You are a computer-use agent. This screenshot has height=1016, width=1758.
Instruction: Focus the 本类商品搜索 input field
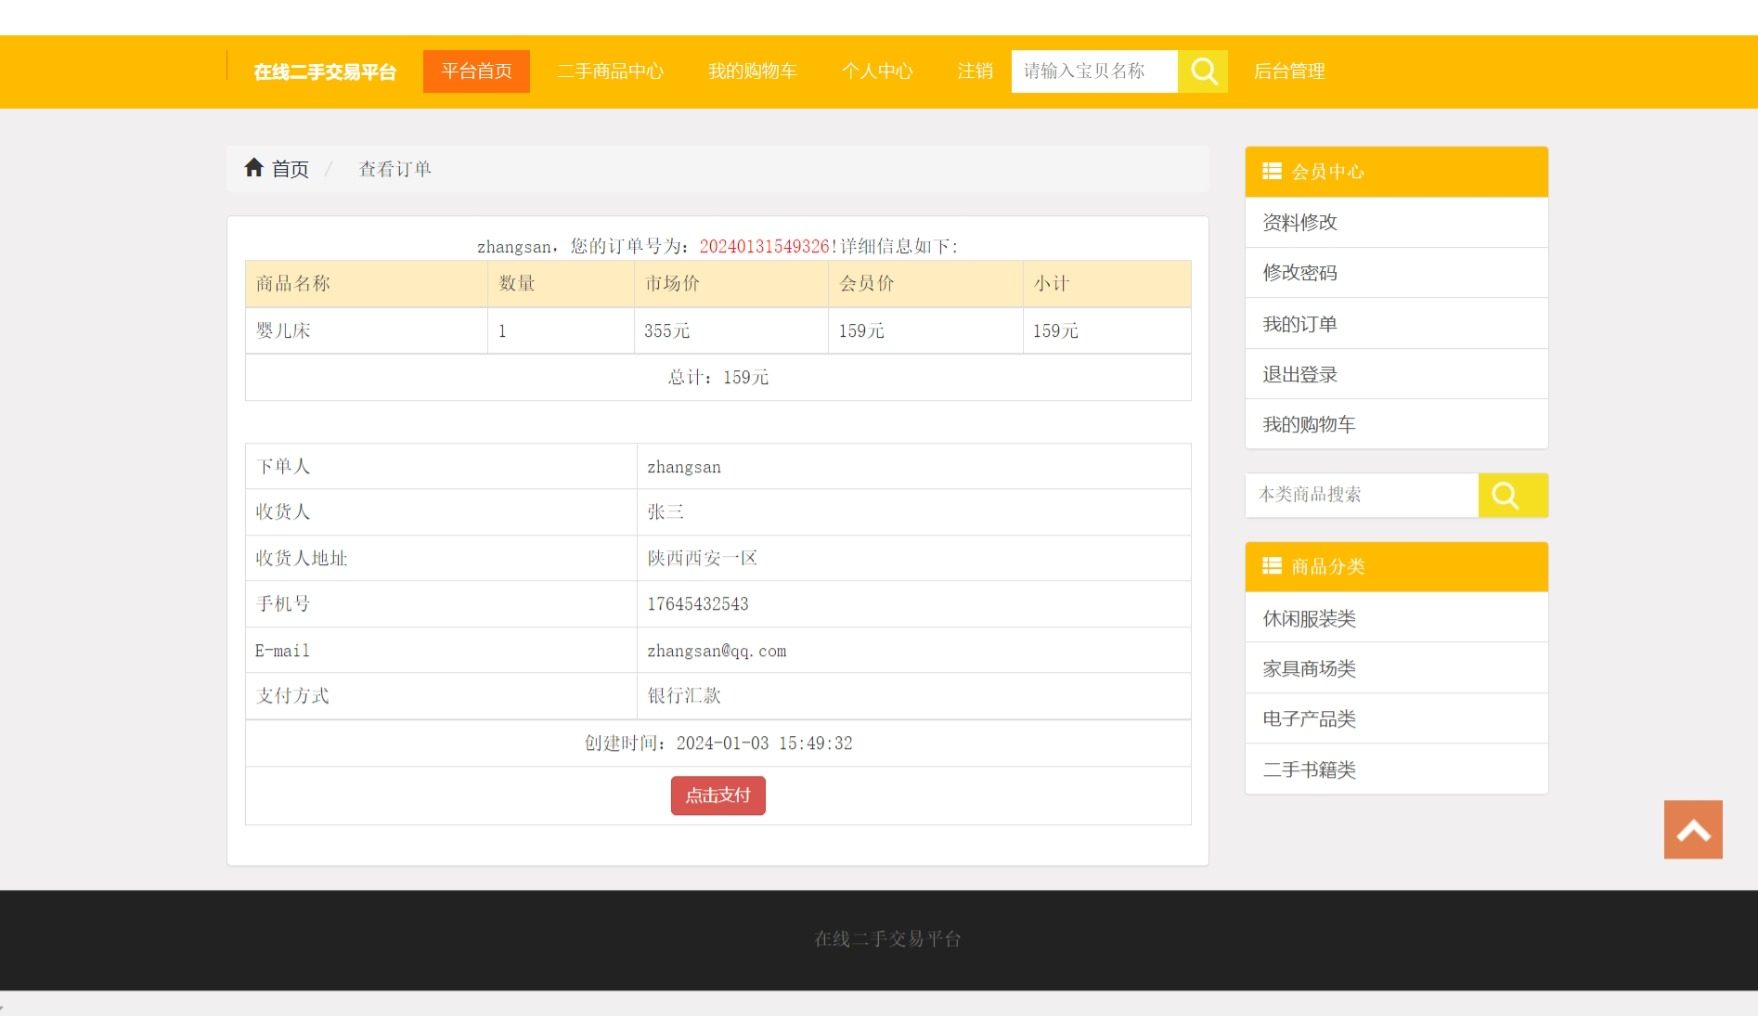point(1361,495)
